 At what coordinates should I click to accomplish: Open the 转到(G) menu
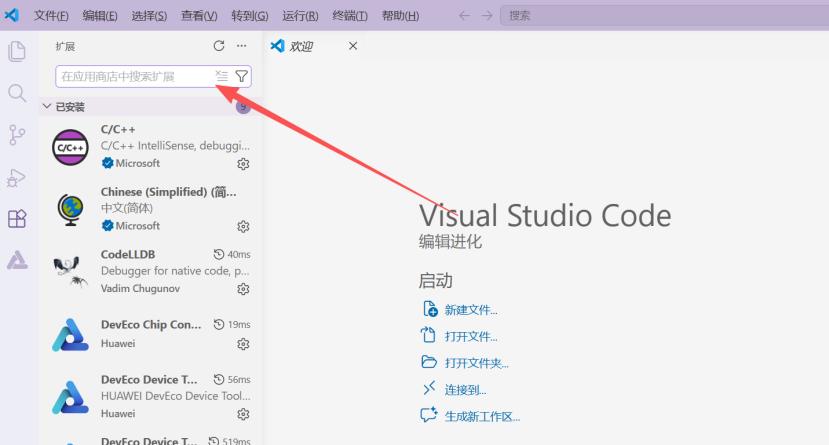coord(250,16)
